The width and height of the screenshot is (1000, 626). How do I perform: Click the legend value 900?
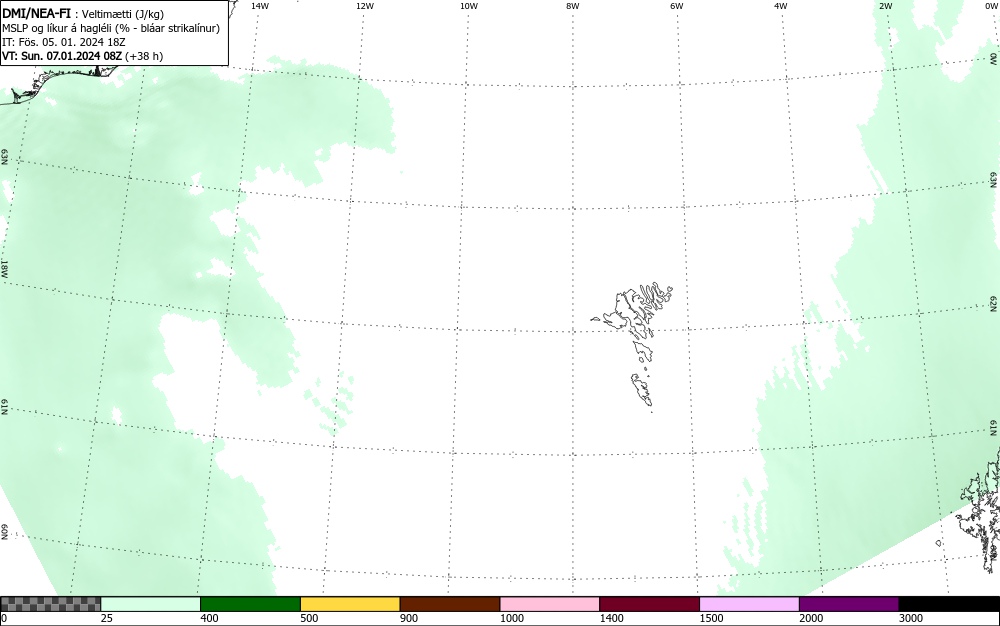tap(409, 618)
